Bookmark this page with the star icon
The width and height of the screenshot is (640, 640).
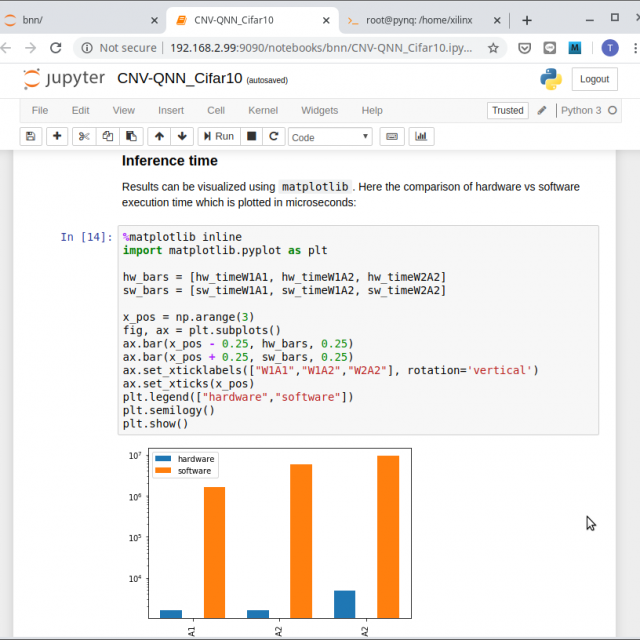coord(493,47)
